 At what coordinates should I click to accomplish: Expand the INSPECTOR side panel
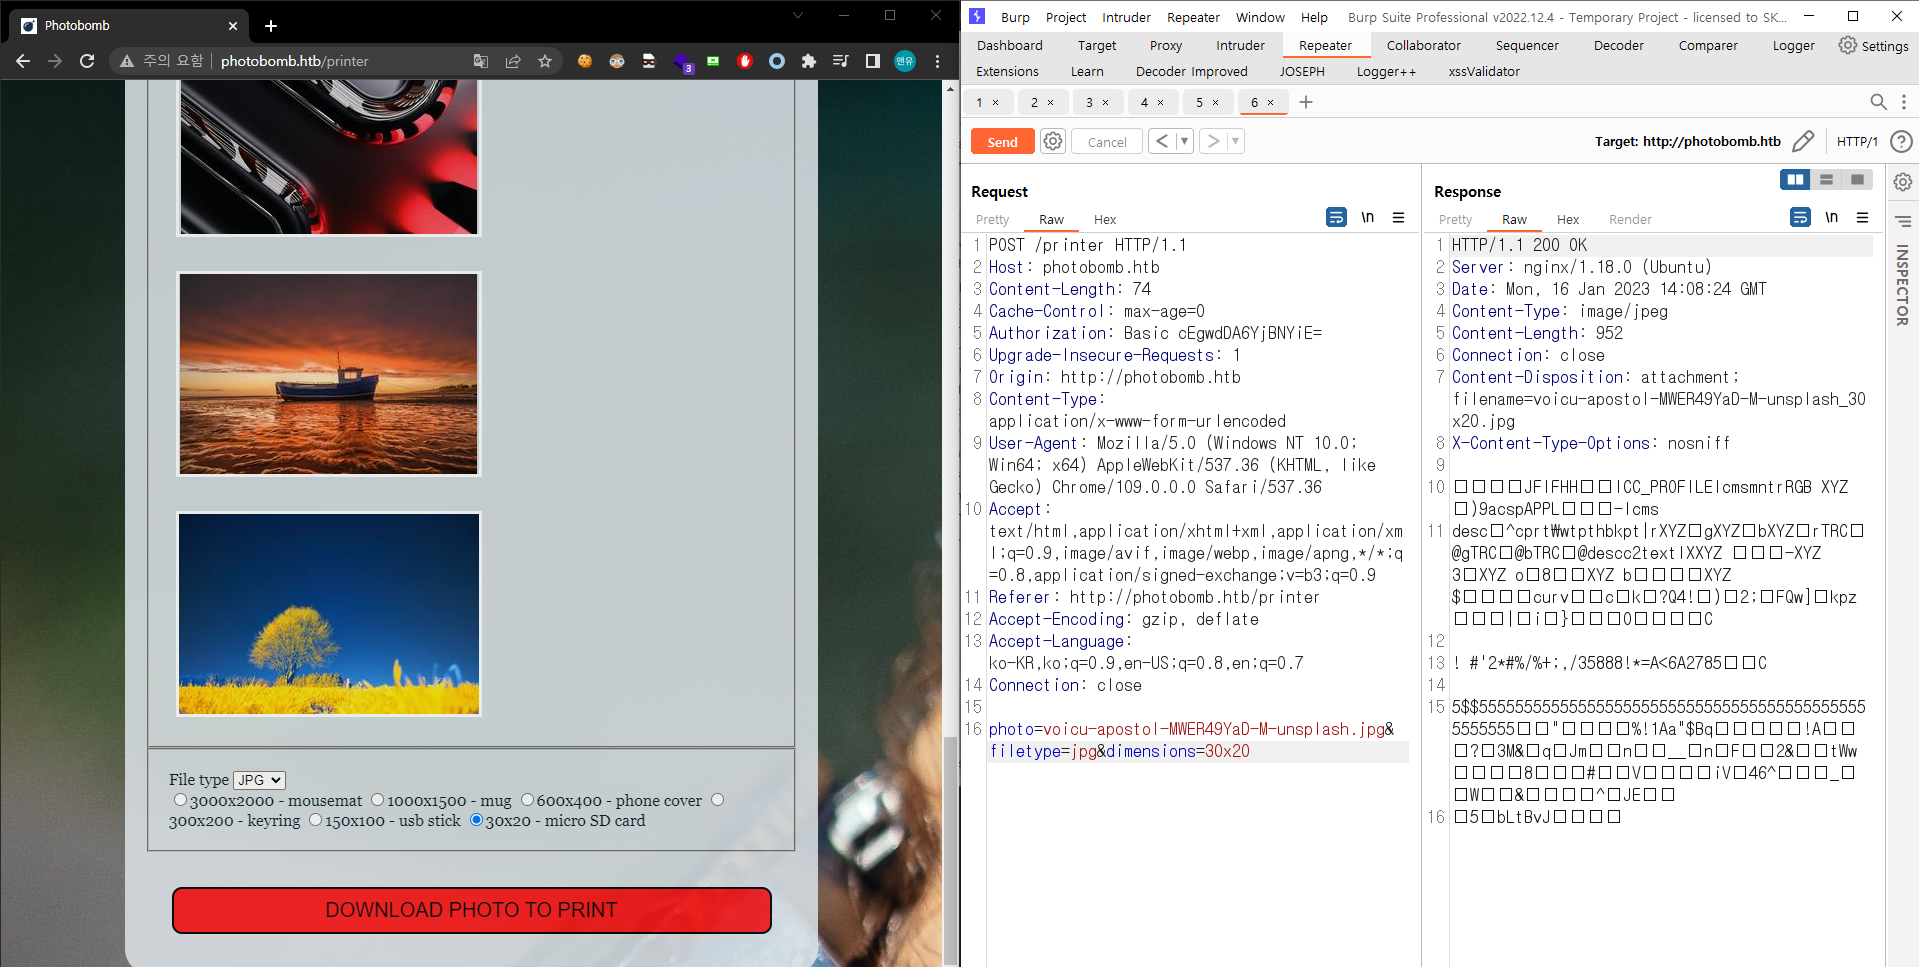point(1902,285)
